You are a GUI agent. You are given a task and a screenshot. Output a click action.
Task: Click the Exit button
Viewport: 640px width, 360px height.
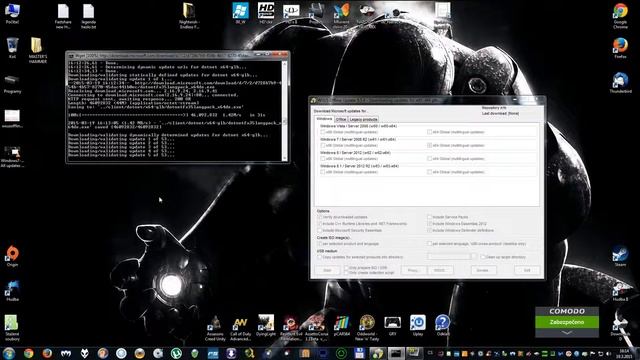pyautogui.click(x=527, y=270)
